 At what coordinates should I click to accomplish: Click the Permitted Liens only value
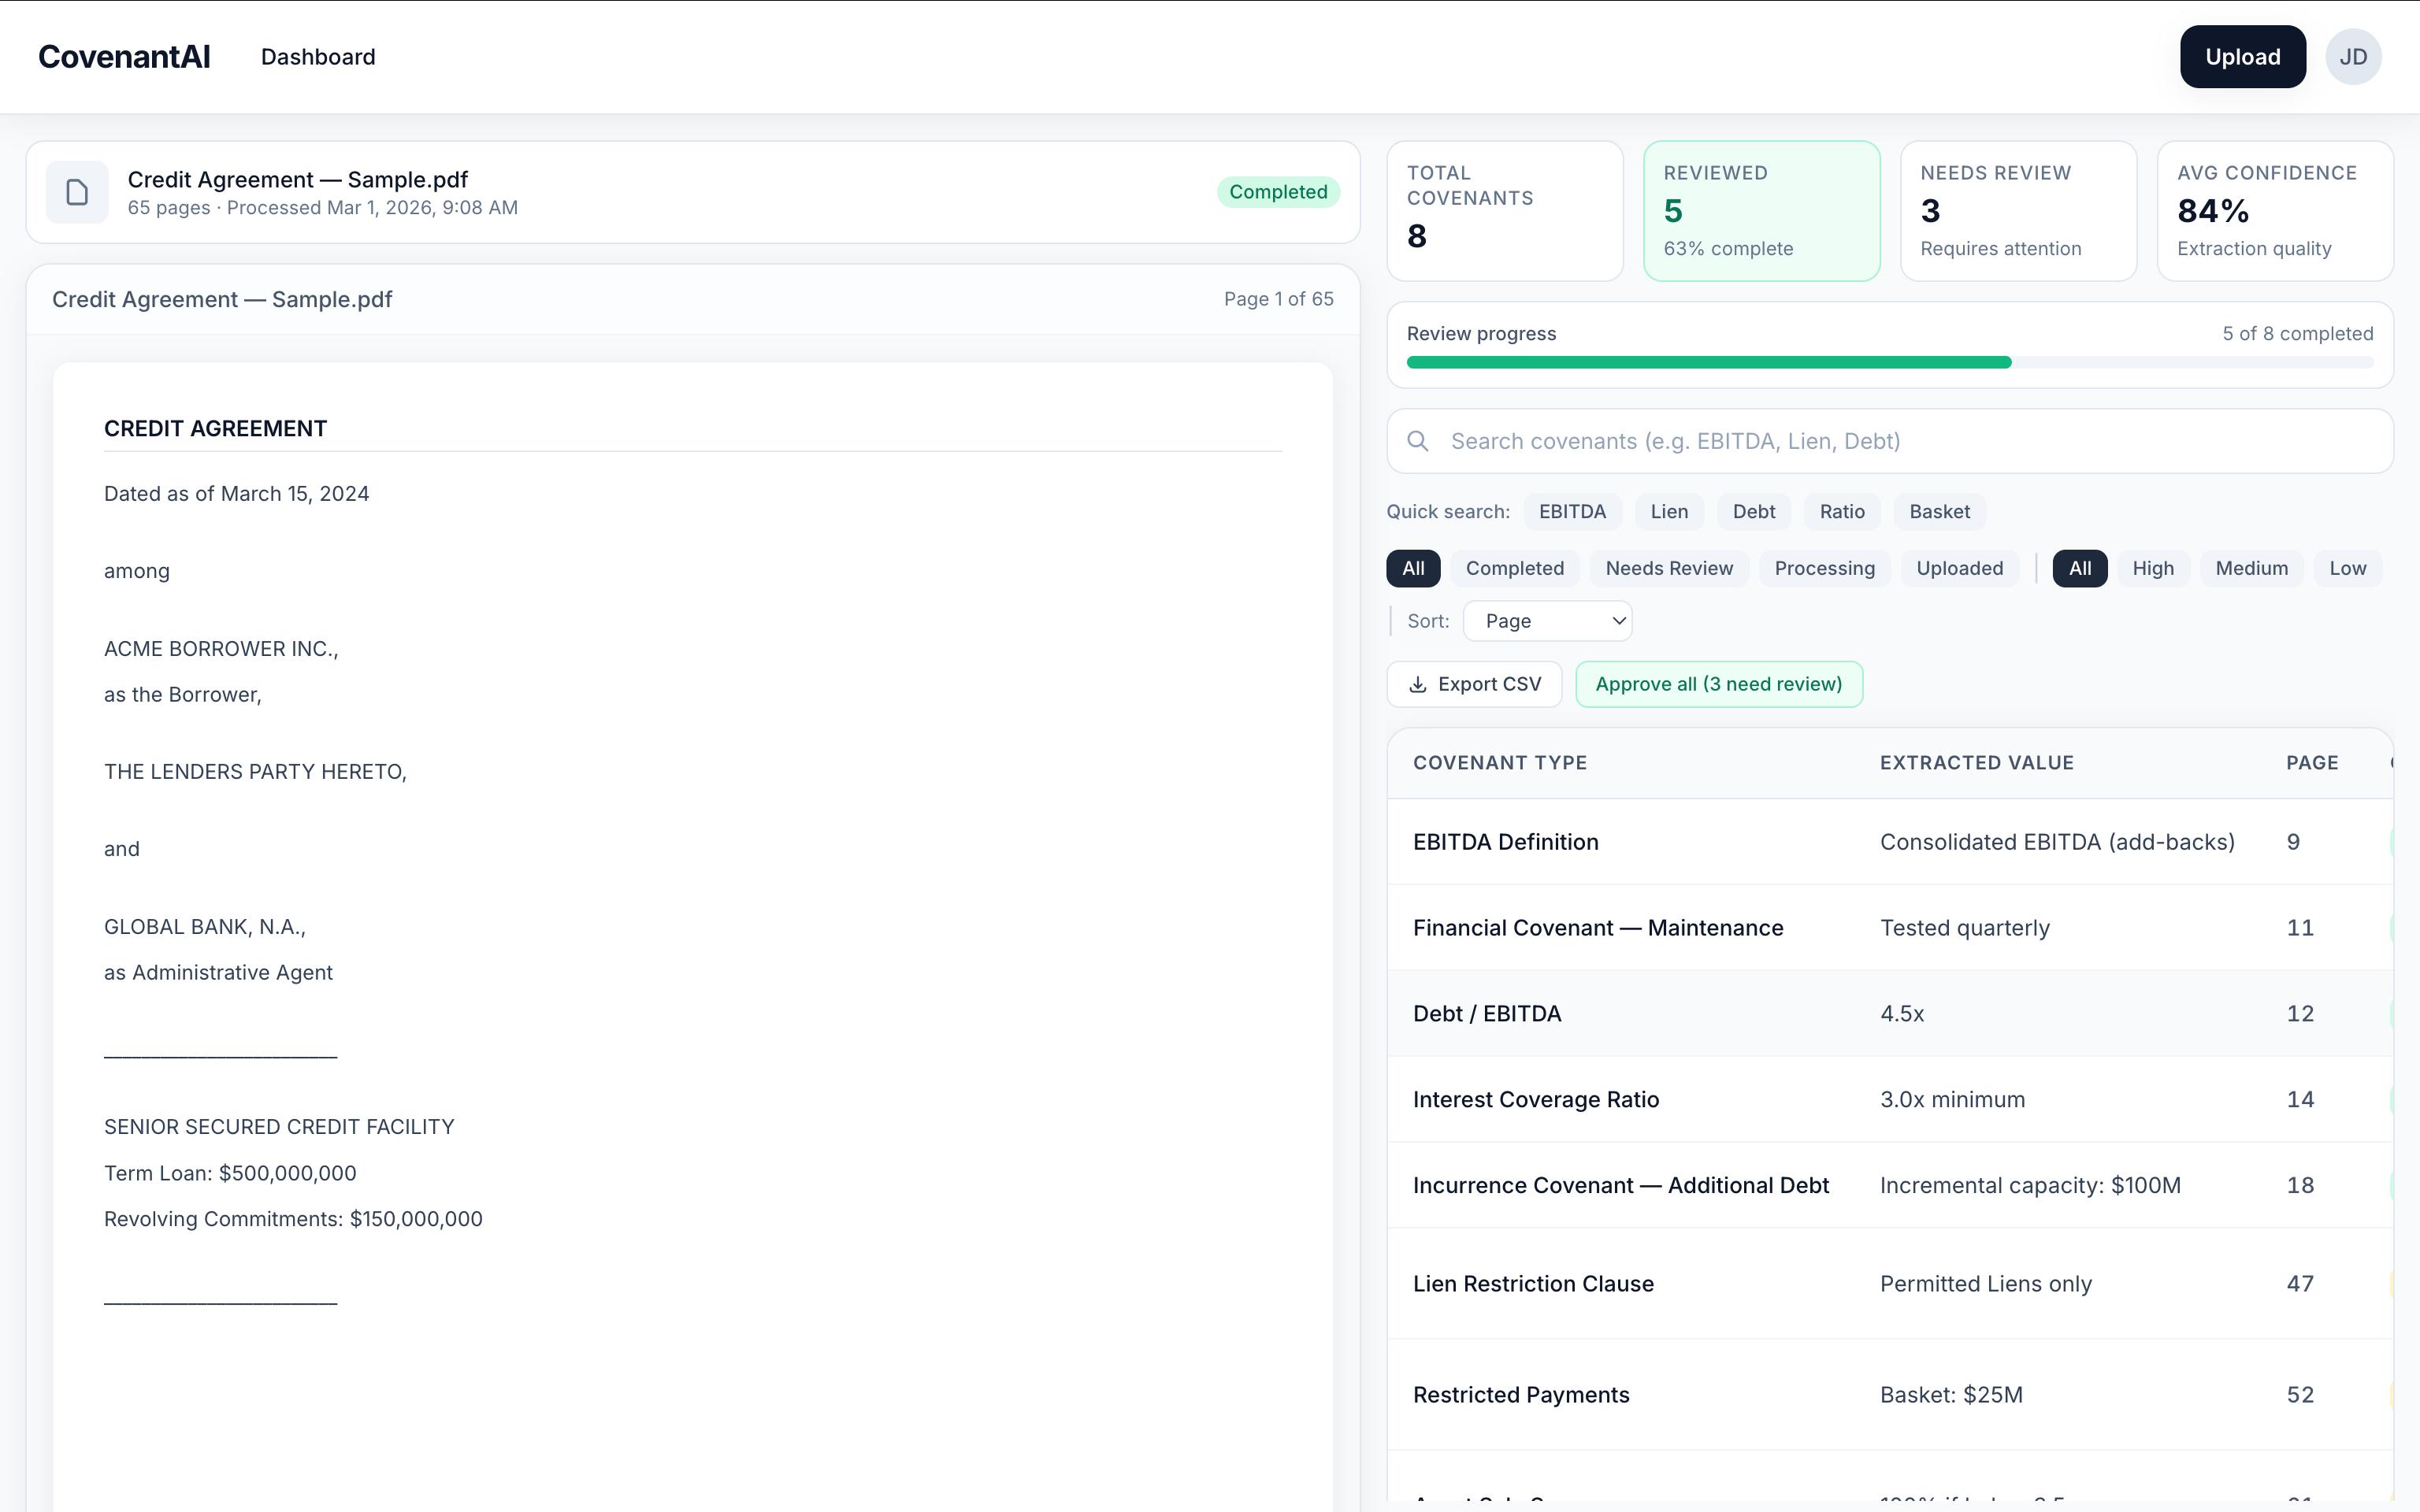point(1985,1284)
